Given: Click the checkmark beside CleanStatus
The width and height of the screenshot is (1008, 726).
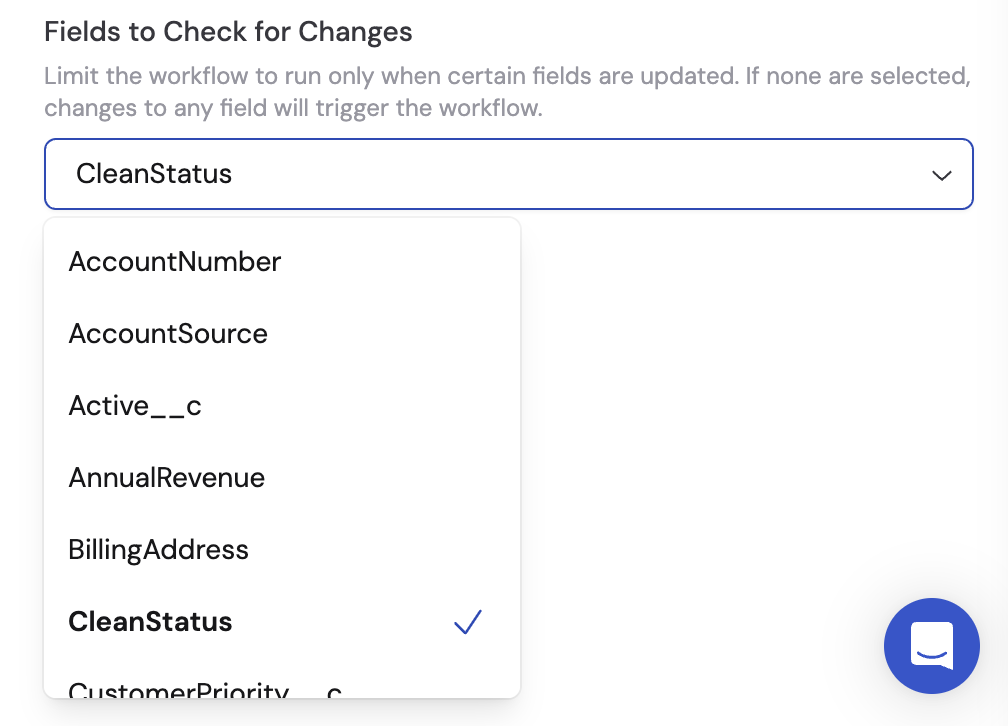Looking at the screenshot, I should point(466,621).
